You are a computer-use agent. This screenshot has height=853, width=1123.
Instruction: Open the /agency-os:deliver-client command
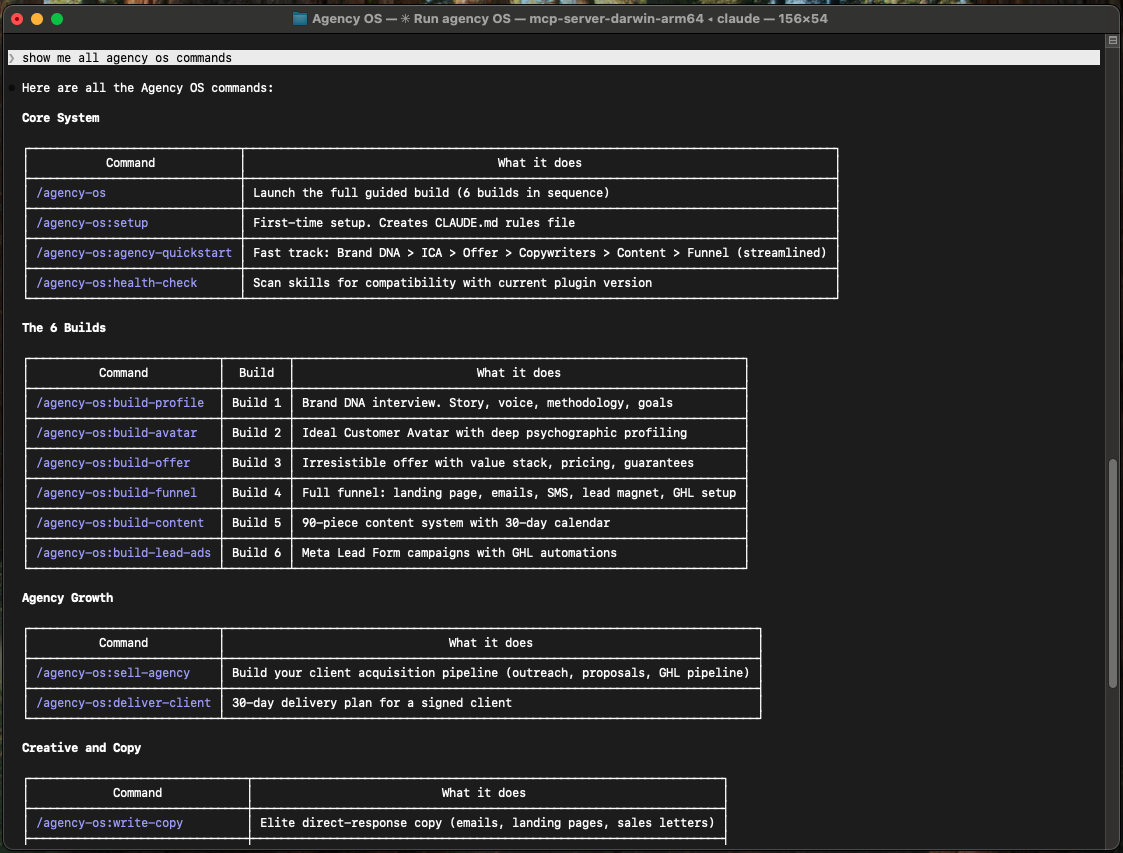122,702
